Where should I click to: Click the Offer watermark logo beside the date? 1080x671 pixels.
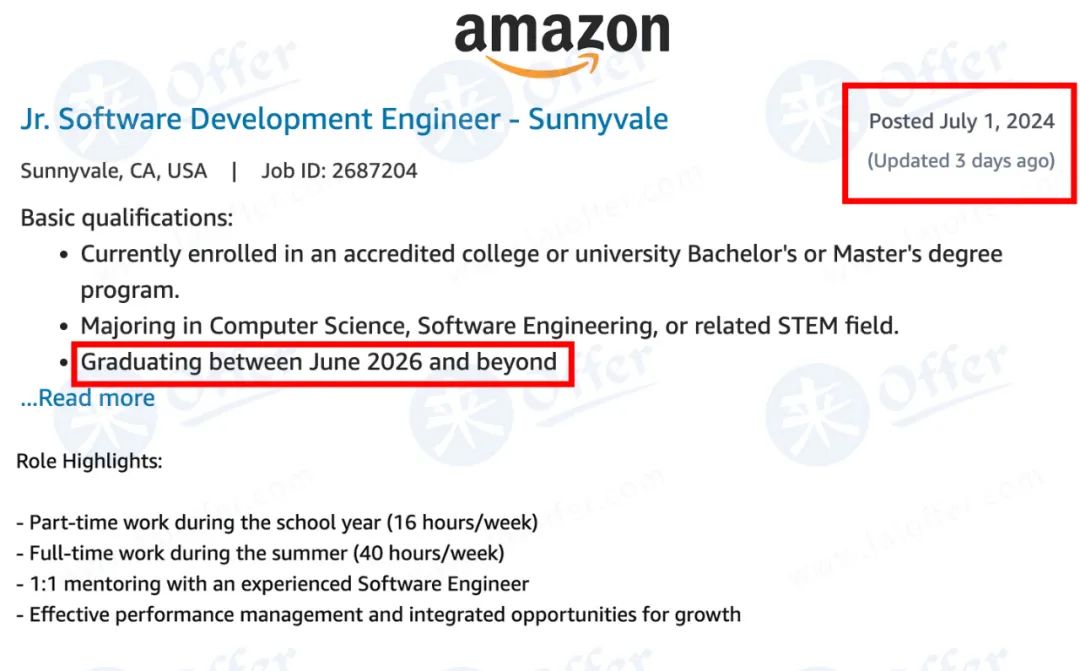[x=818, y=112]
